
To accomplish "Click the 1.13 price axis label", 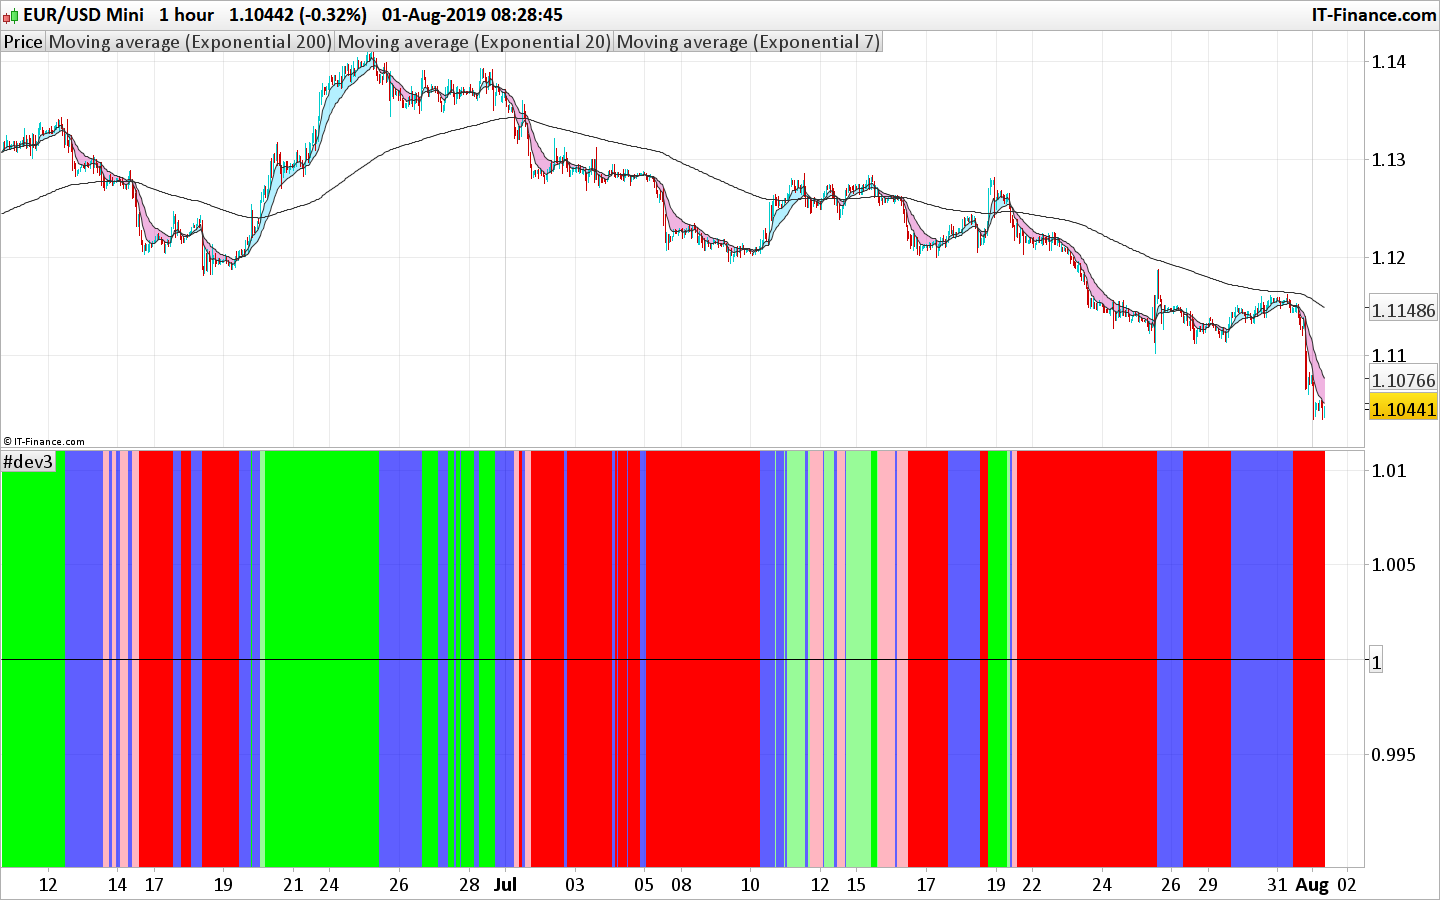I will click(x=1389, y=160).
